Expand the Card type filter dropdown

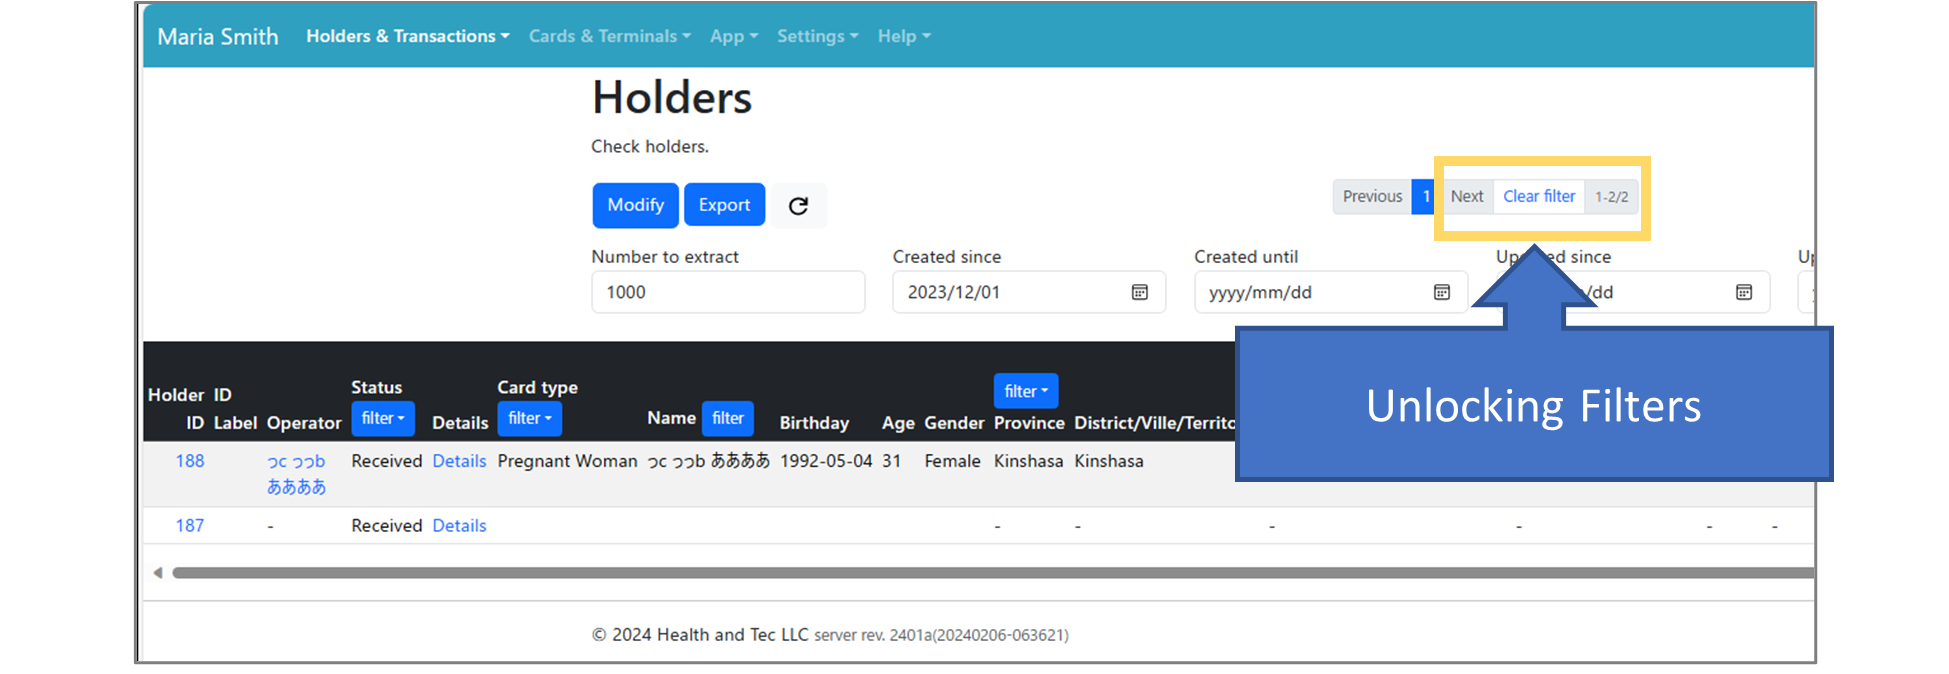(529, 419)
